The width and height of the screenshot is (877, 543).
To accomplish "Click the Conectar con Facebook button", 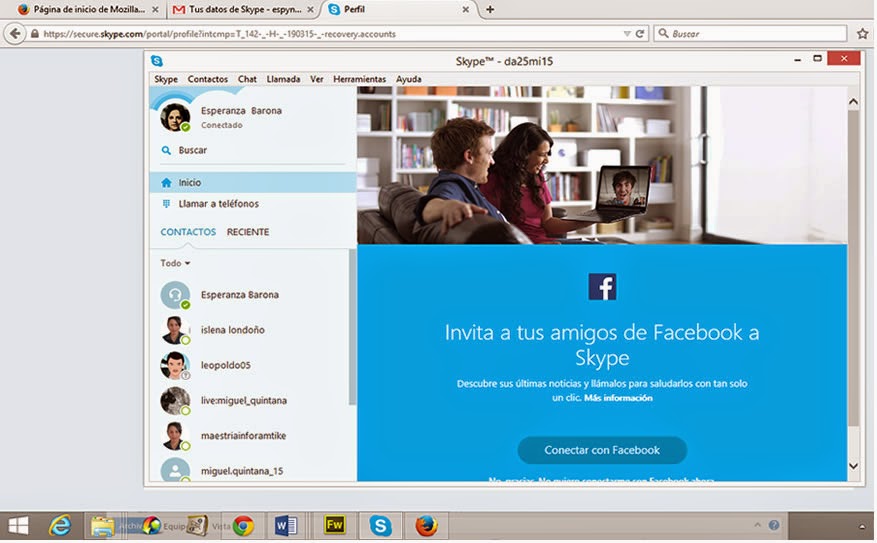I will coord(602,450).
